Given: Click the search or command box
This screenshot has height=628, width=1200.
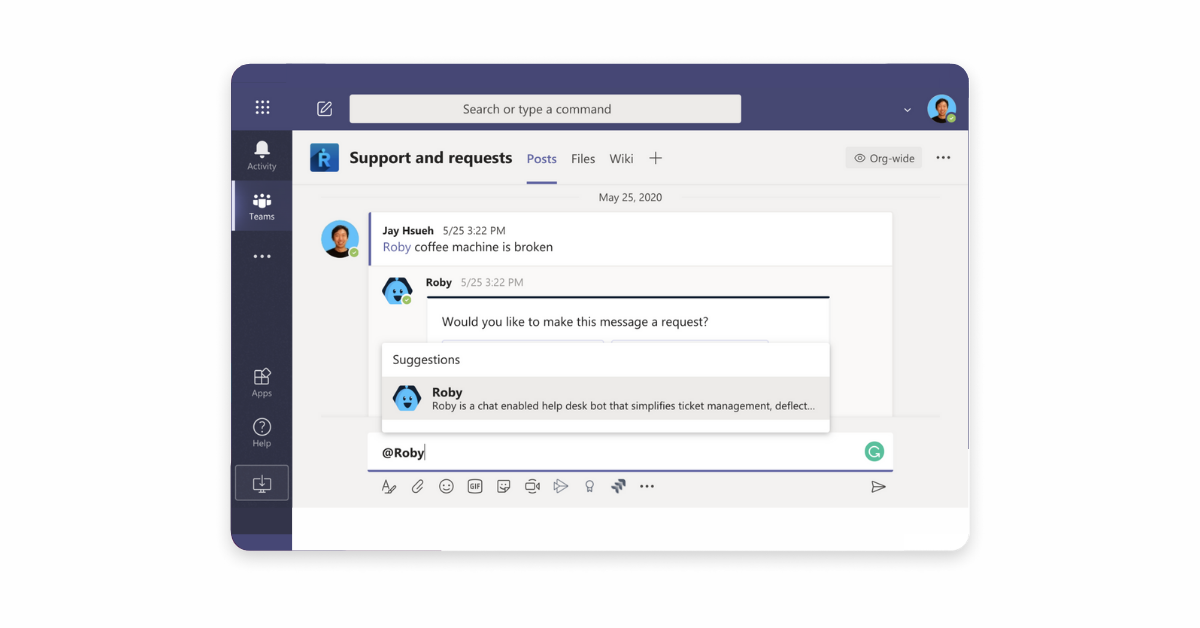Looking at the screenshot, I should [x=545, y=109].
